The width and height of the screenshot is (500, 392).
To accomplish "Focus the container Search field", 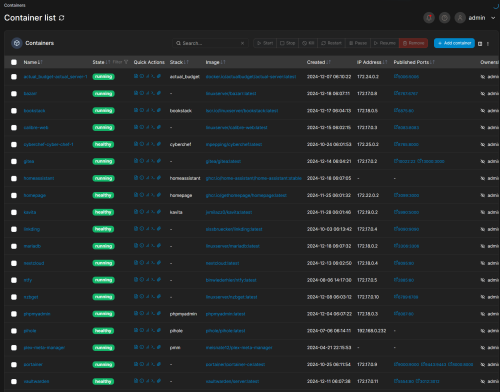I will [x=209, y=43].
